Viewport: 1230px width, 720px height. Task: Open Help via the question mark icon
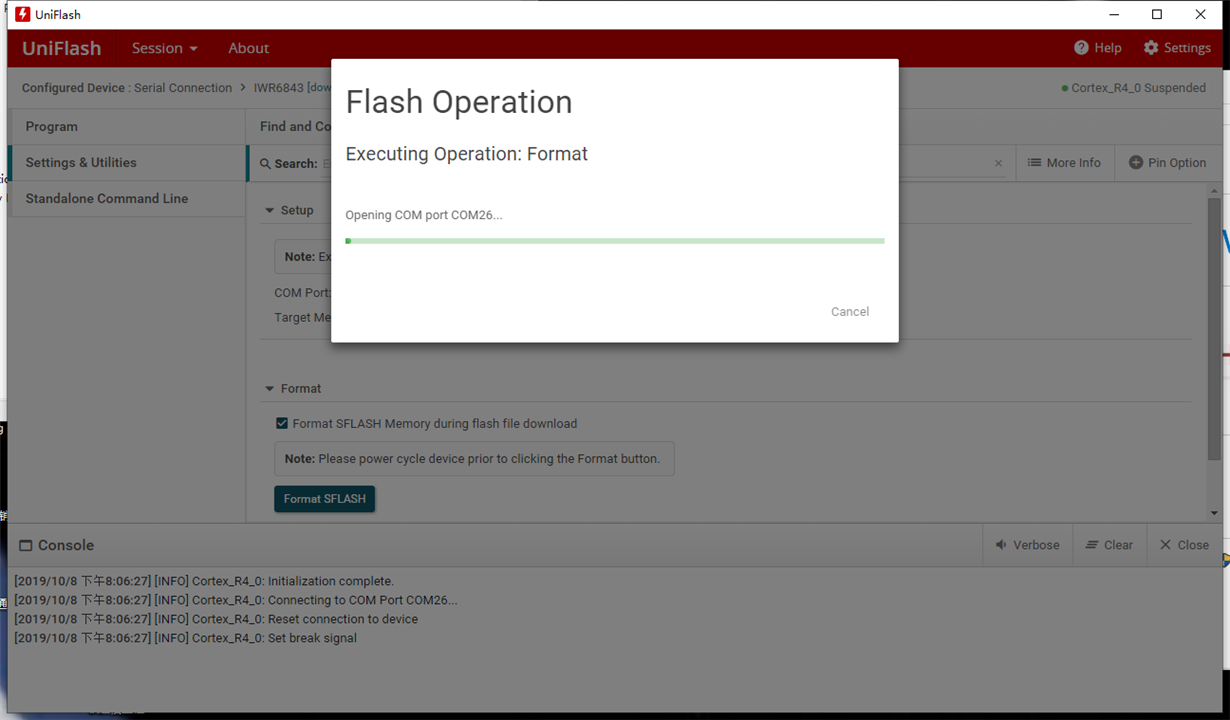[x=1081, y=48]
